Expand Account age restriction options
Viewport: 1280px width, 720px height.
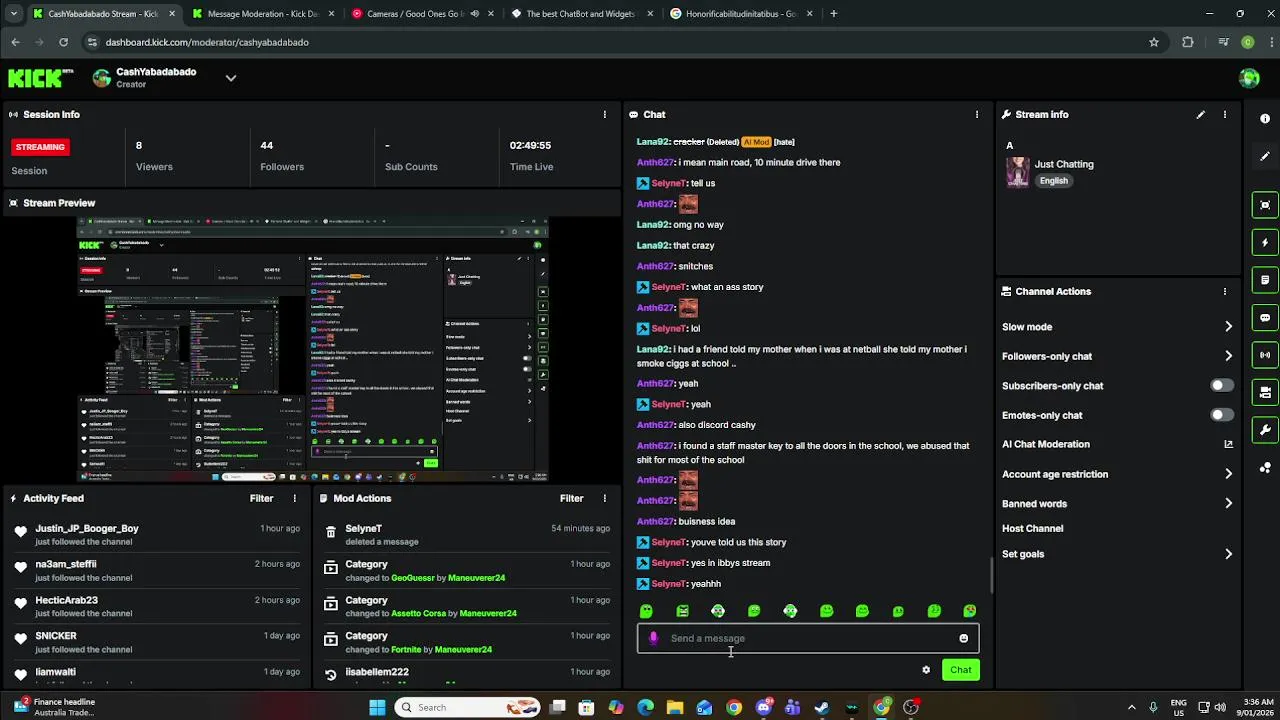[1228, 474]
